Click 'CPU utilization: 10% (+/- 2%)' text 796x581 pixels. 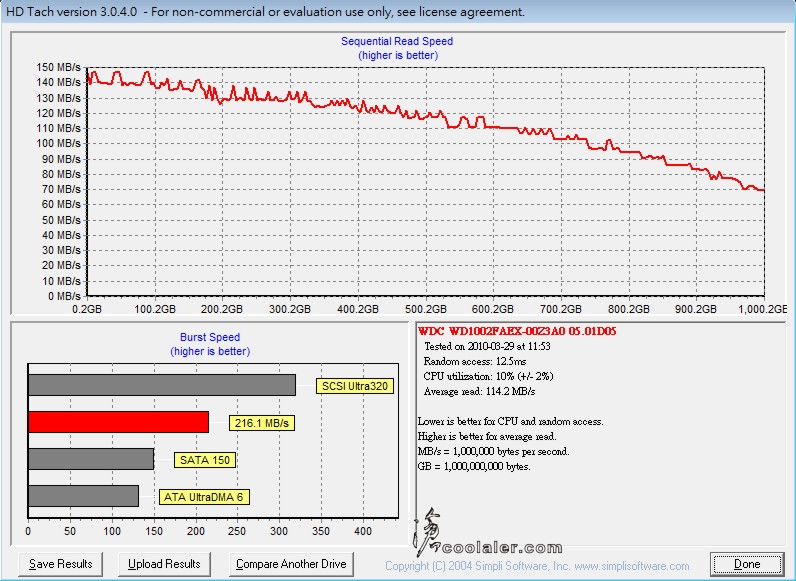(x=488, y=376)
